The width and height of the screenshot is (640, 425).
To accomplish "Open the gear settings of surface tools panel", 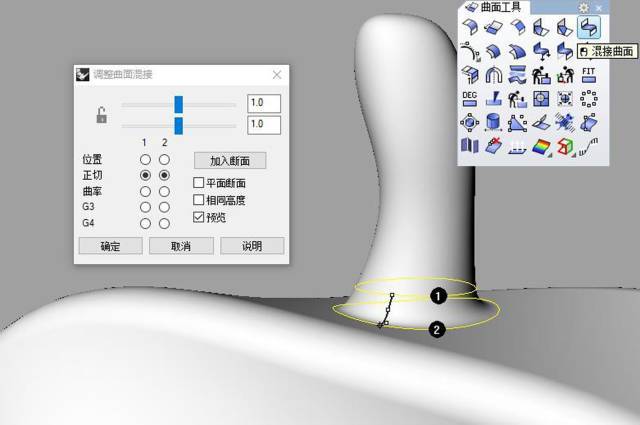I will [x=584, y=7].
